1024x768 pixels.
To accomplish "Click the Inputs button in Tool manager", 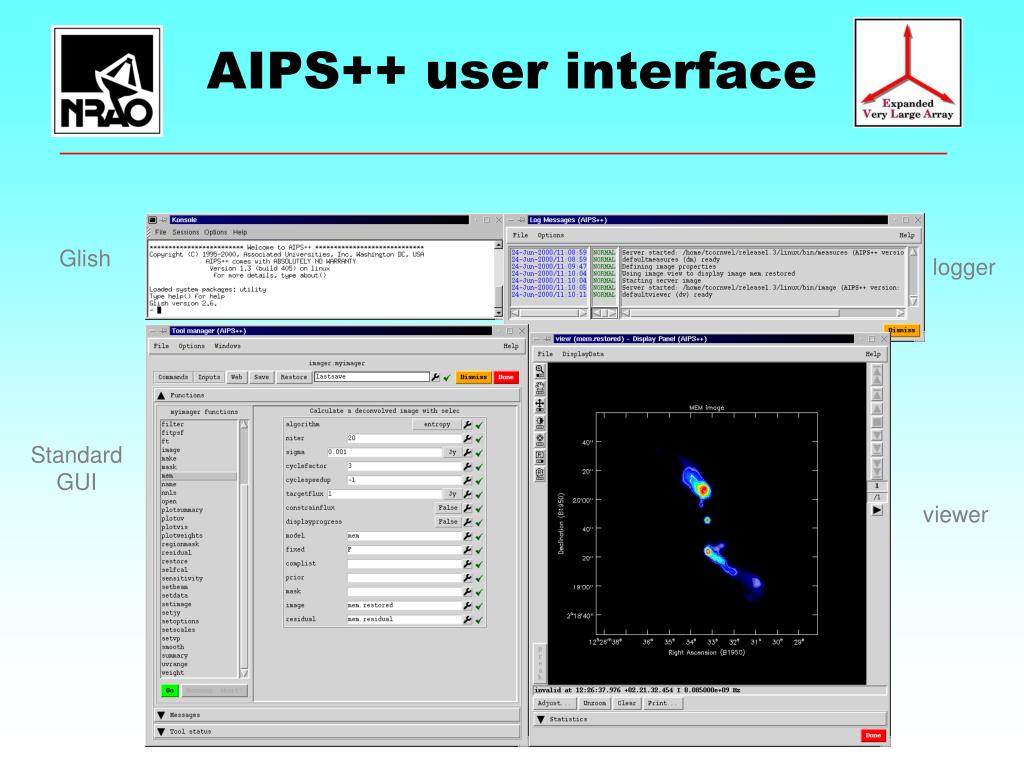I will click(x=209, y=377).
